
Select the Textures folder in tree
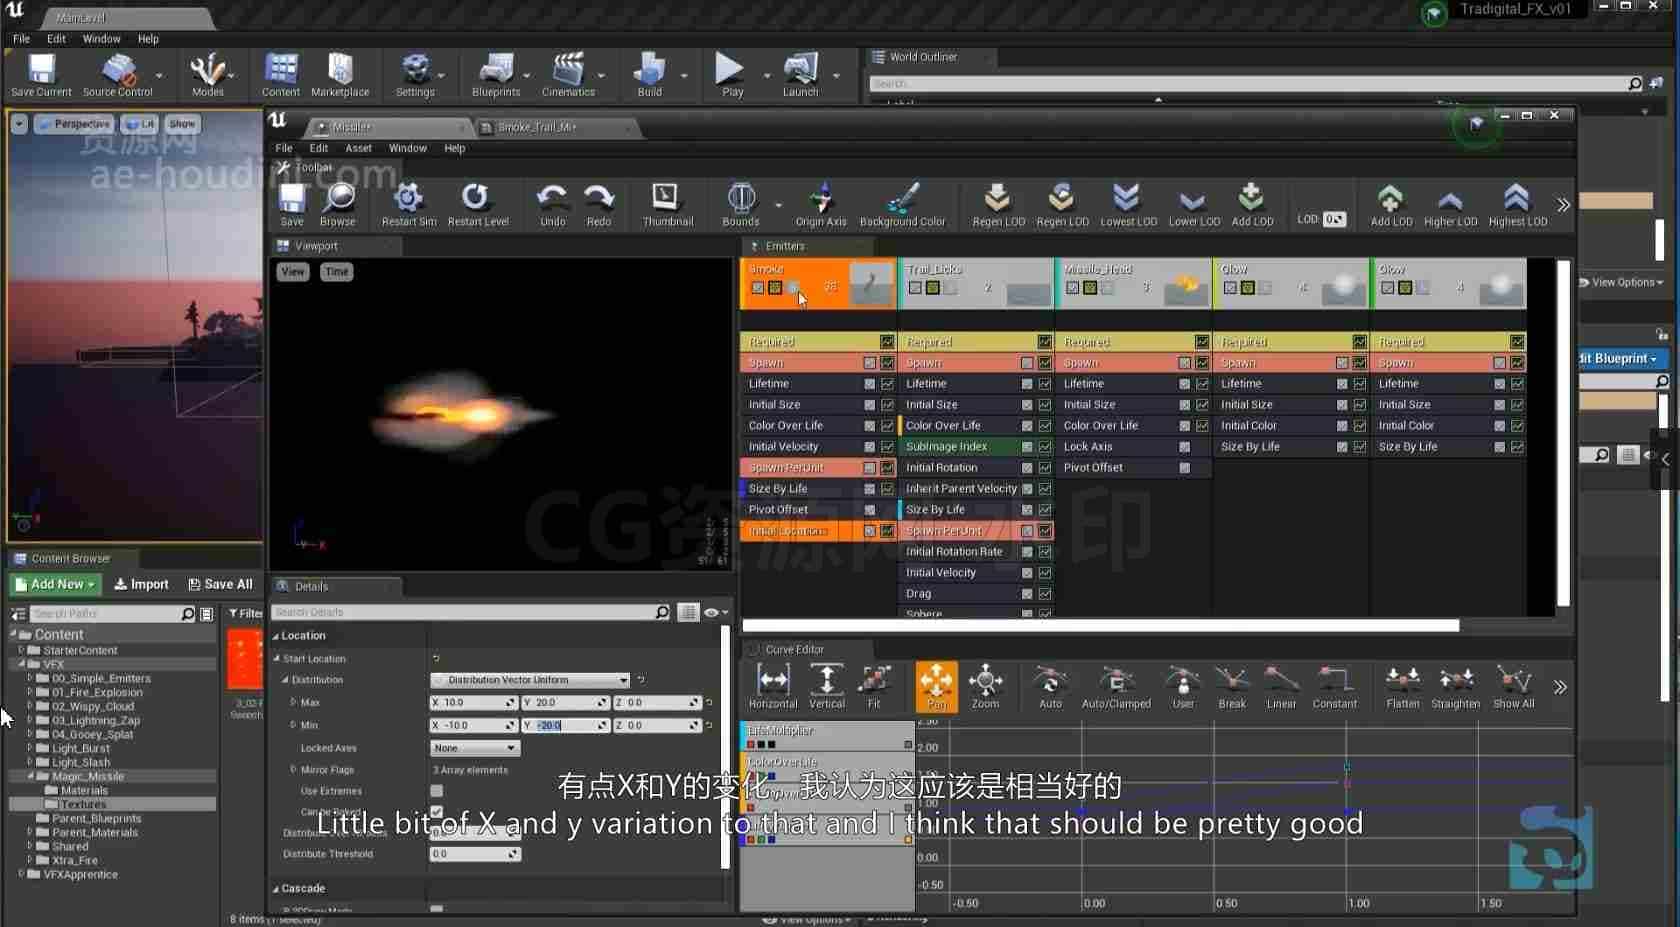click(83, 804)
